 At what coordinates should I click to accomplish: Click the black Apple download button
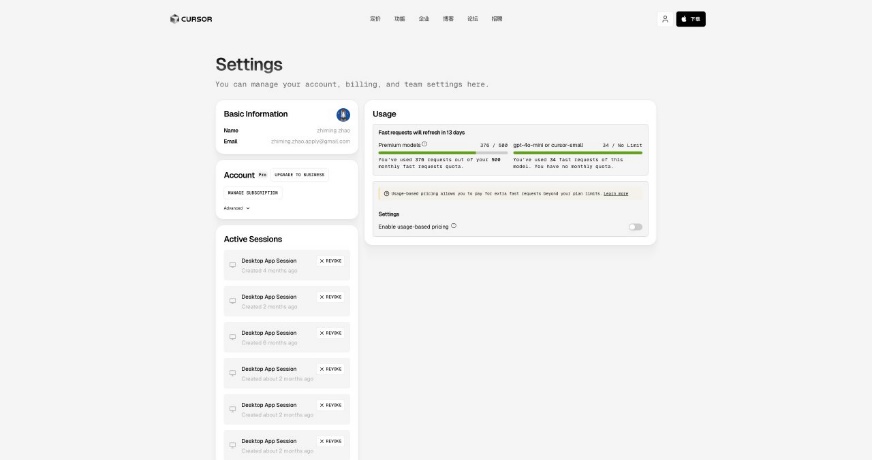[691, 19]
